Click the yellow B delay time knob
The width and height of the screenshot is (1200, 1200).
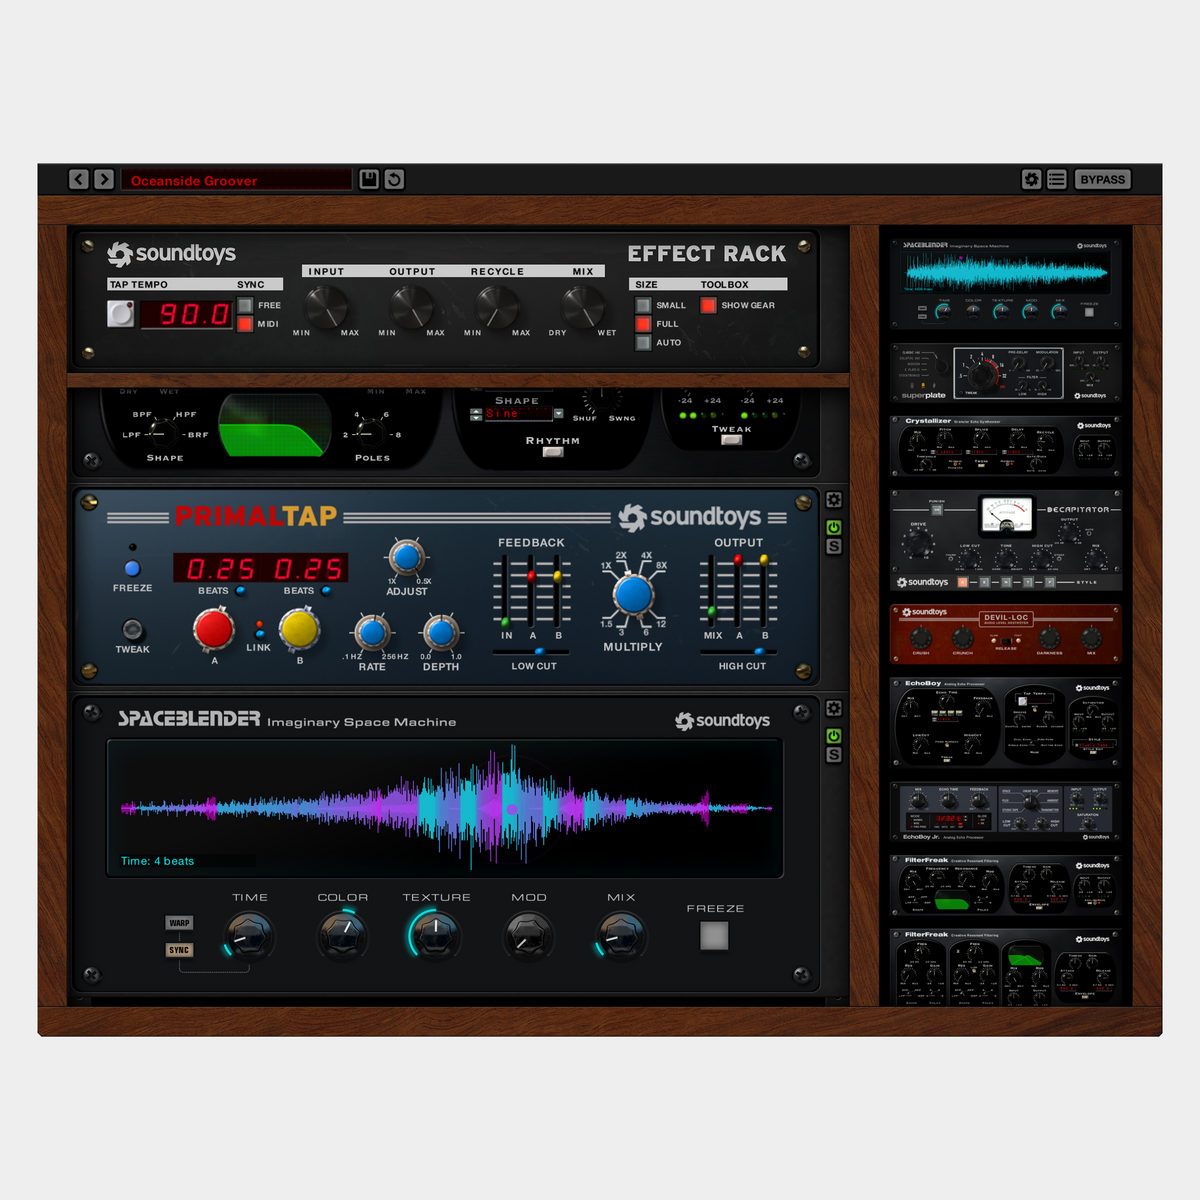[299, 629]
